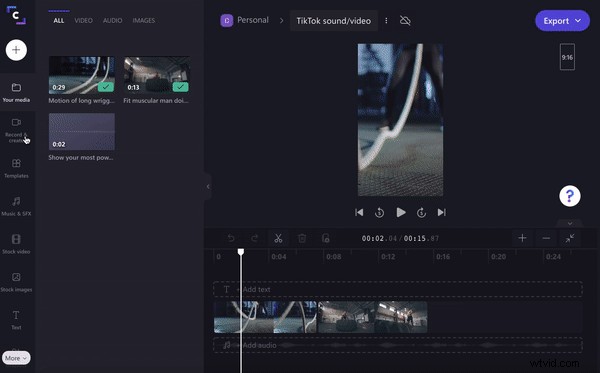This screenshot has width=600, height=373.
Task: Undo the last action
Action: pyautogui.click(x=231, y=238)
